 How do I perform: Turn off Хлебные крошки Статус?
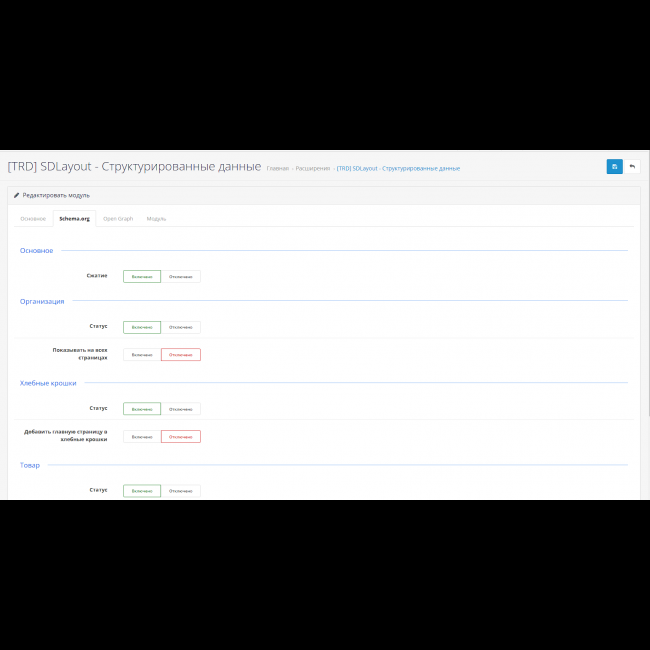180,409
